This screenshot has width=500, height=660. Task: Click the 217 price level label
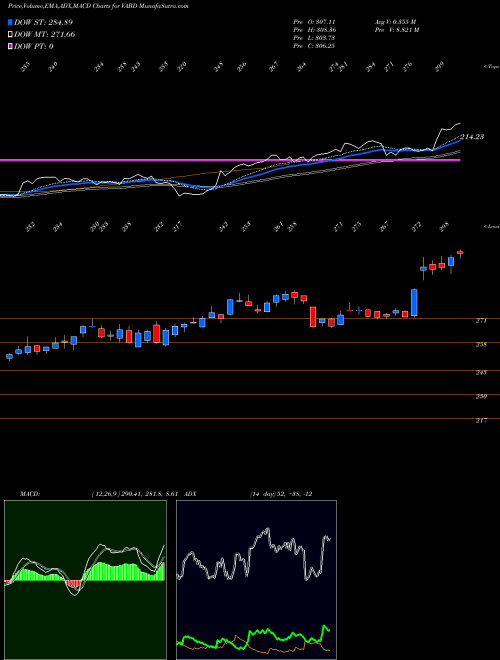tap(481, 420)
